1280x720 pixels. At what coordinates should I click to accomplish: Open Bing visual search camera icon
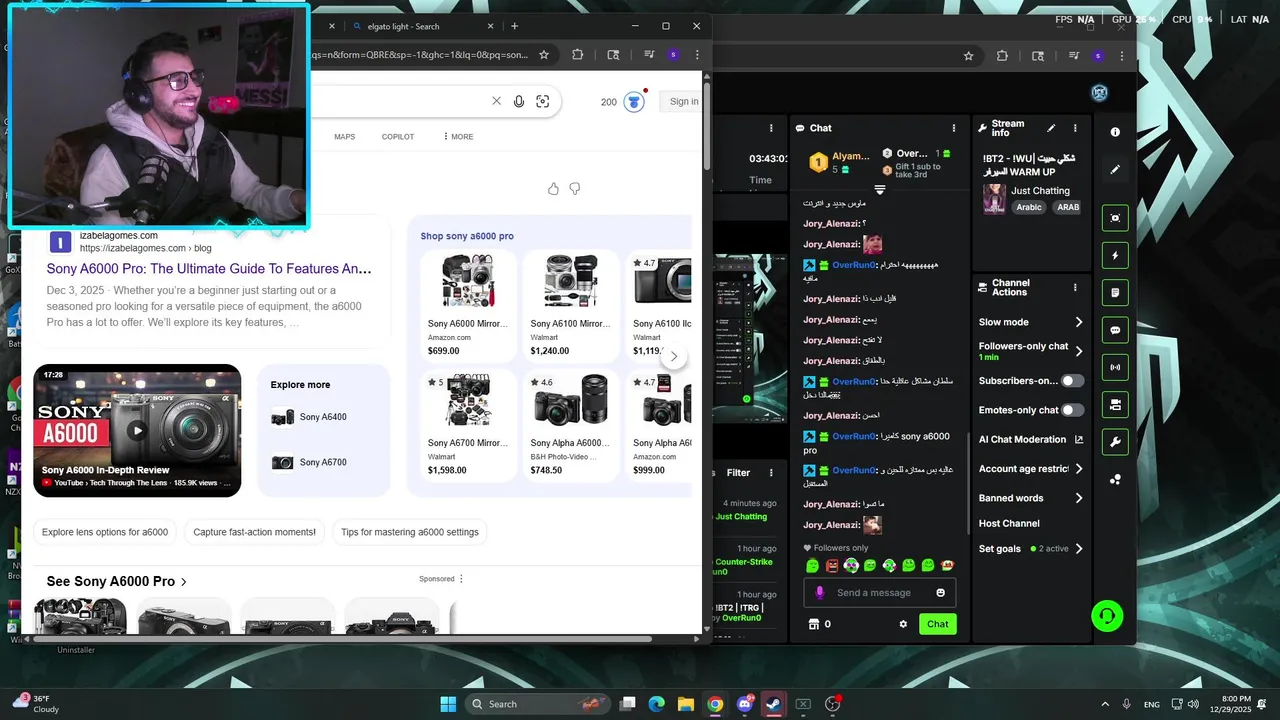(543, 101)
